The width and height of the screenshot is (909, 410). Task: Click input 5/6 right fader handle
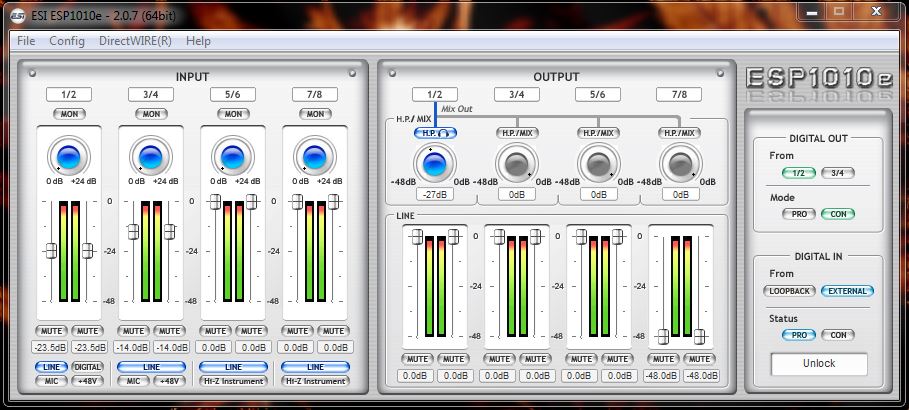coord(251,201)
